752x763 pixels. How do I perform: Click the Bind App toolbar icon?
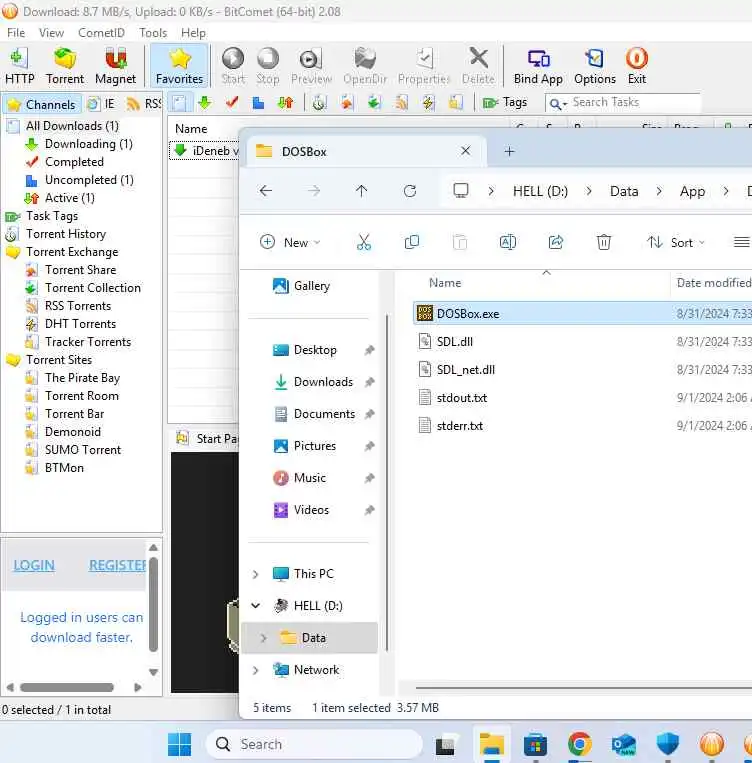538,66
